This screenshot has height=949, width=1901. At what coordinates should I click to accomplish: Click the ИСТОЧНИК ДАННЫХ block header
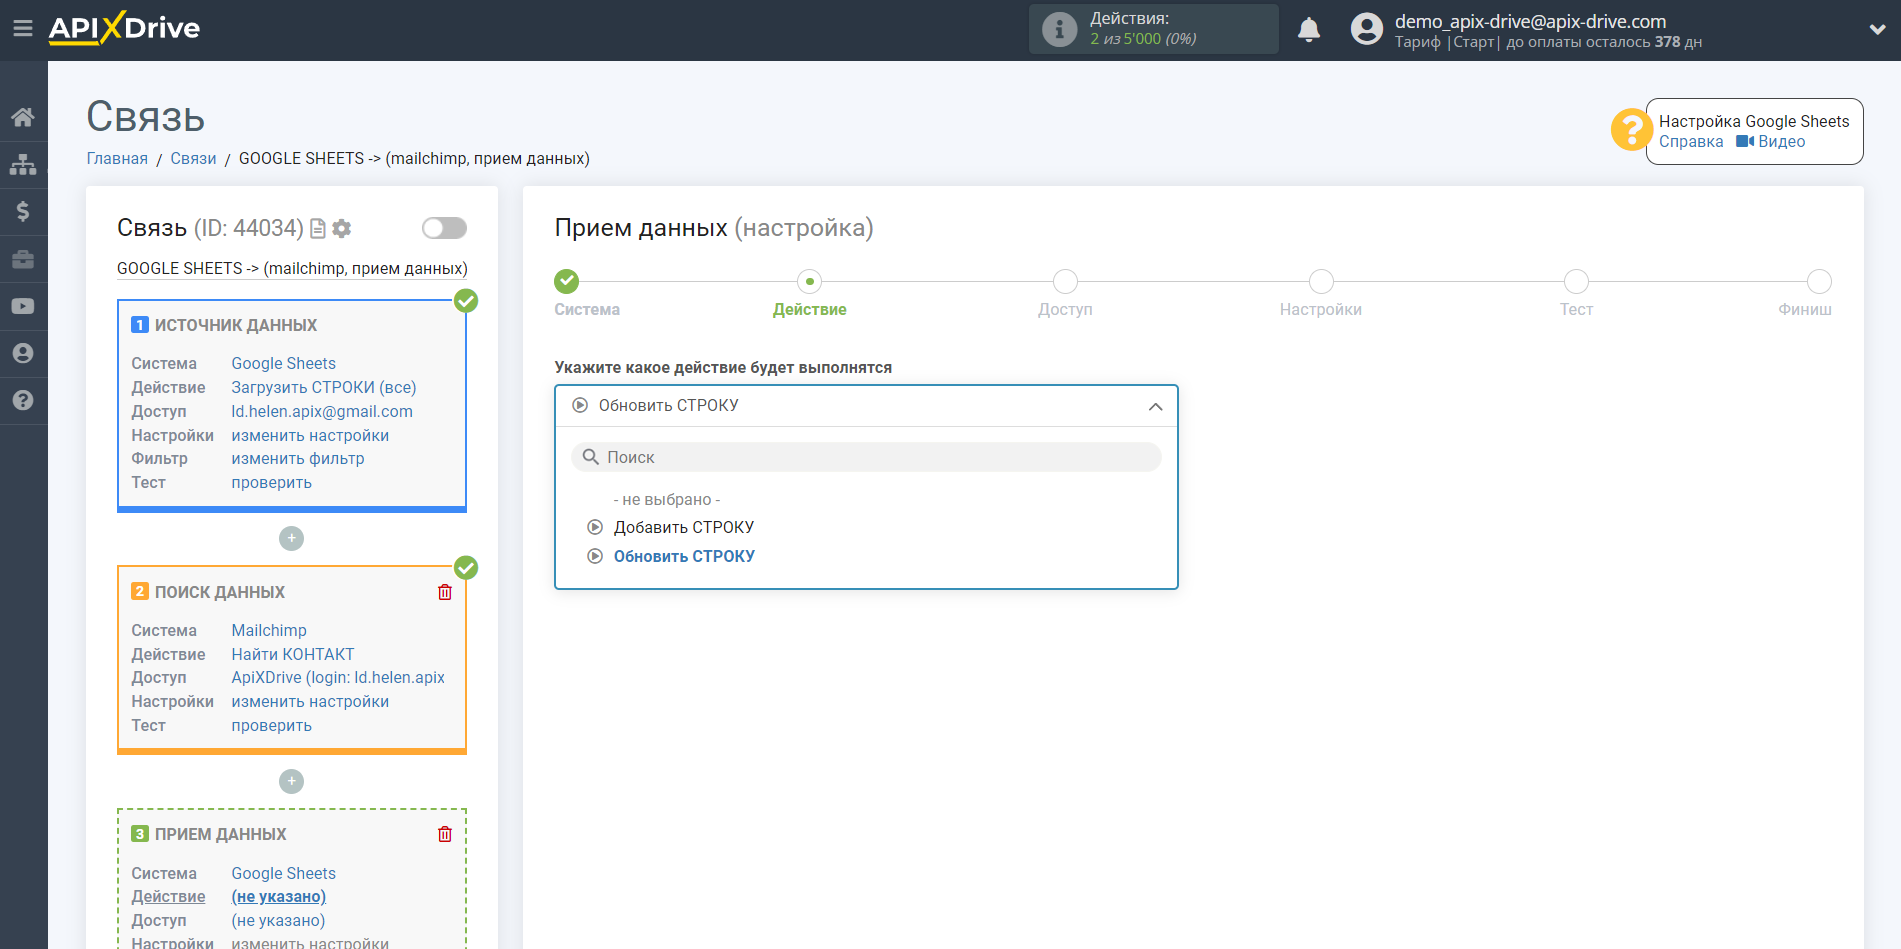coord(236,325)
